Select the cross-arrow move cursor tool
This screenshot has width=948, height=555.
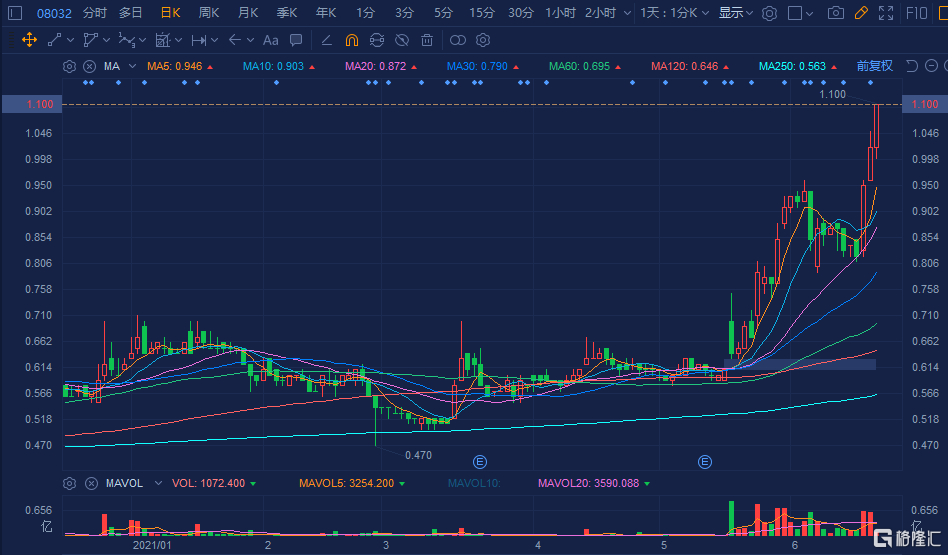pos(28,40)
